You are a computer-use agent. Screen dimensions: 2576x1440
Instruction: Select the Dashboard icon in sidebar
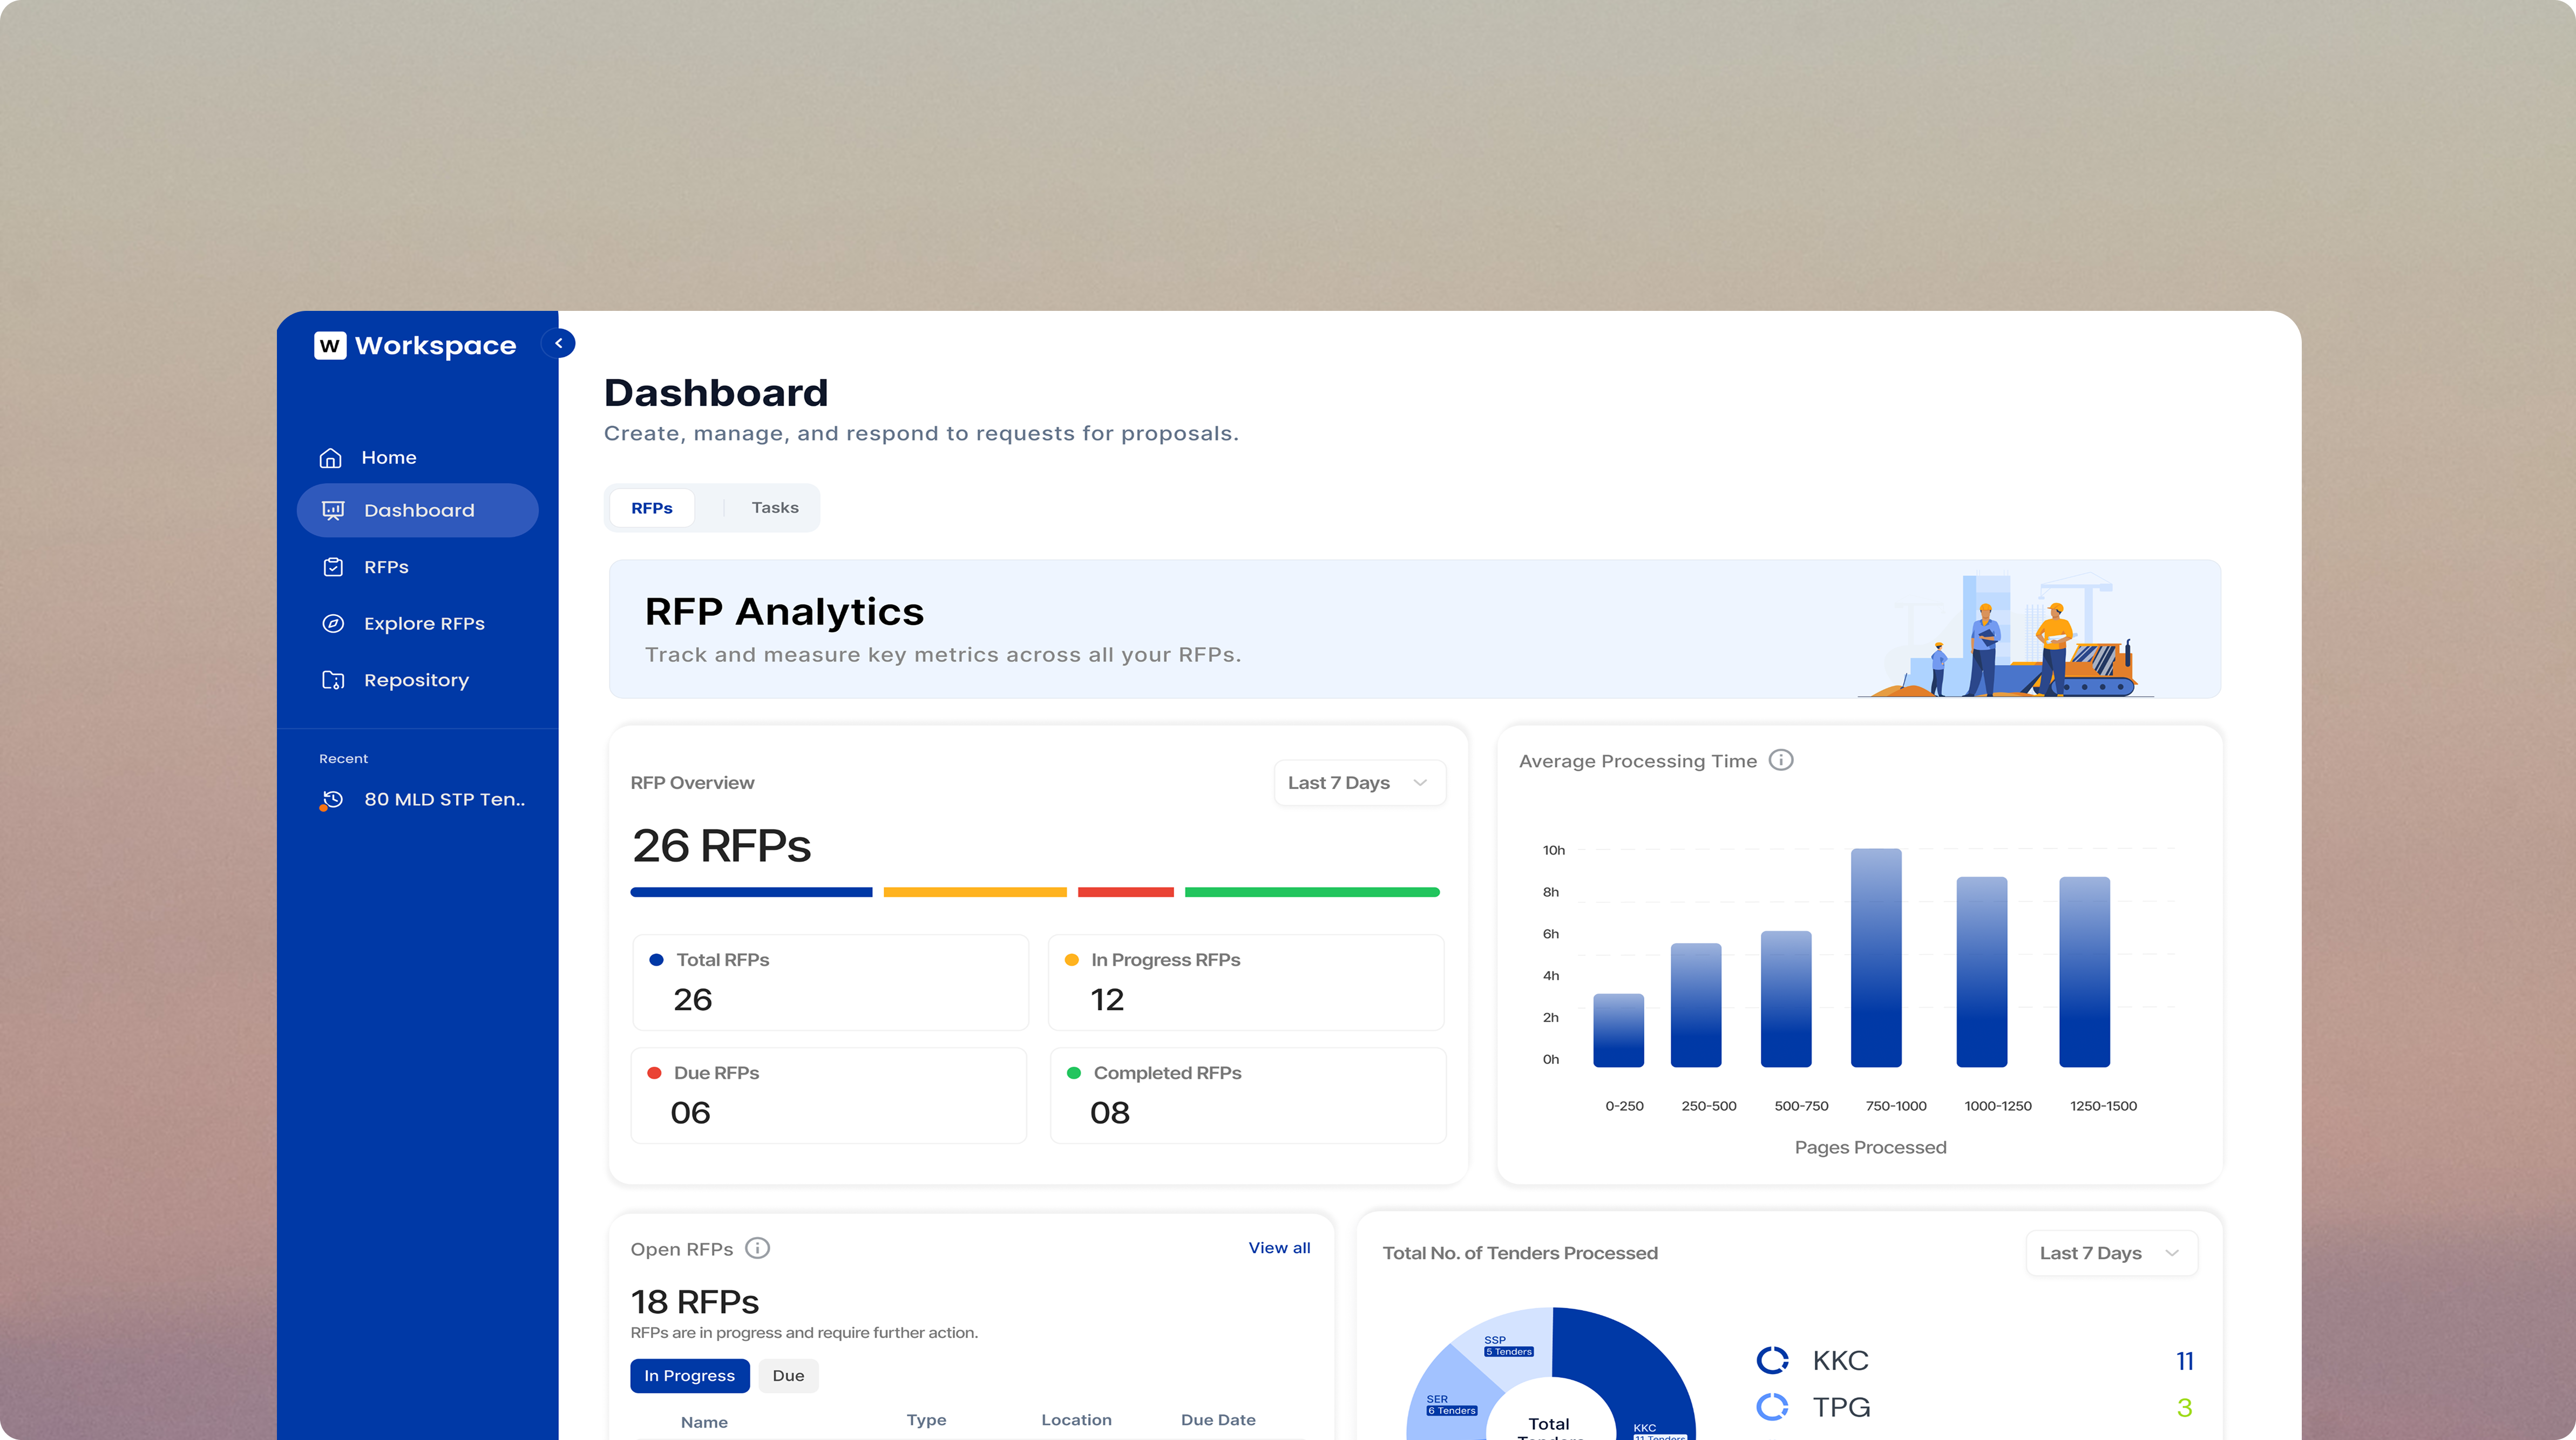coord(333,509)
